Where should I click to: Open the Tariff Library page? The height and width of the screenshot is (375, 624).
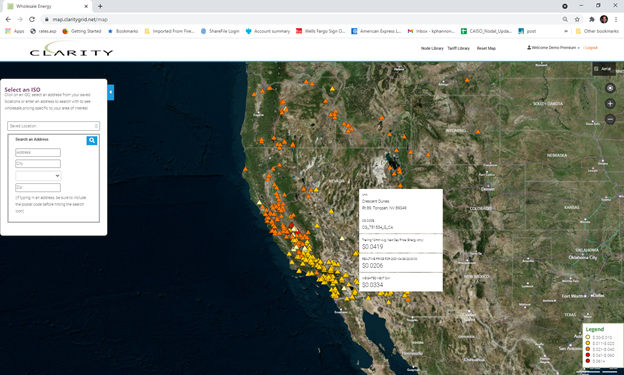(458, 48)
